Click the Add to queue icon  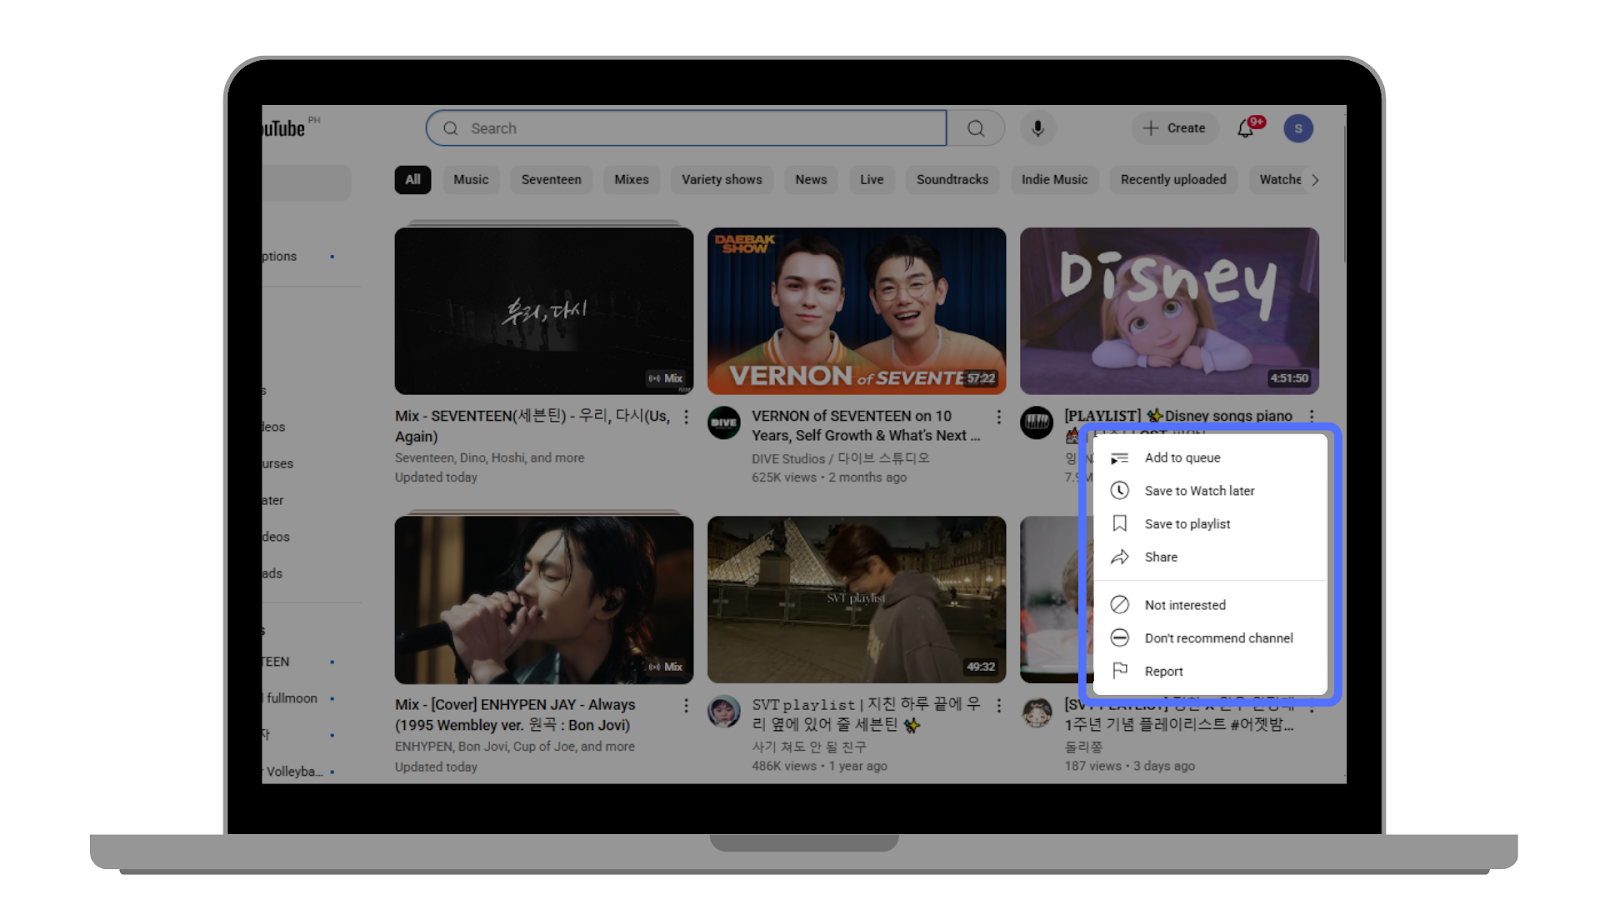click(x=1120, y=458)
